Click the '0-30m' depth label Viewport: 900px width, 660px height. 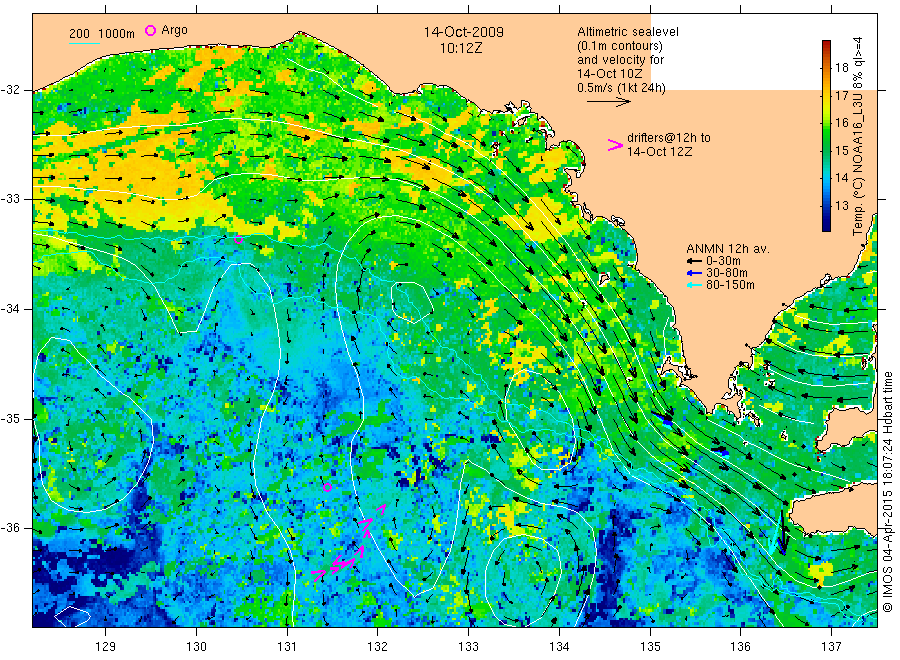723,261
